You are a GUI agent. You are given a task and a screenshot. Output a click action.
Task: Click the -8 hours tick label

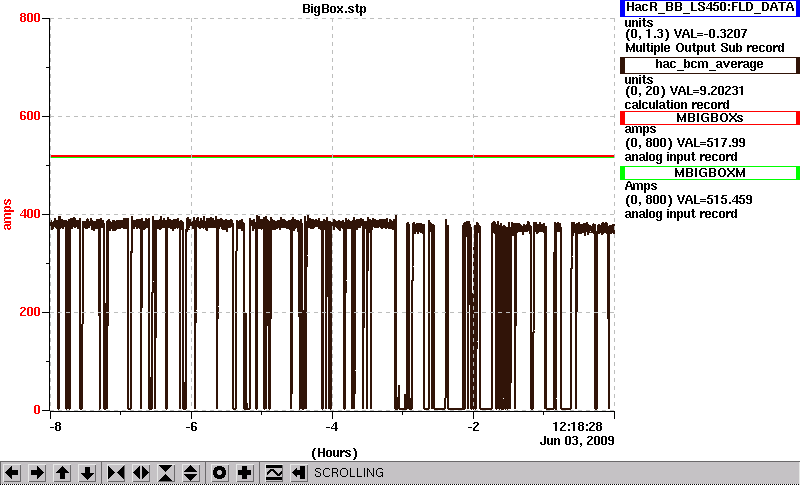point(55,427)
